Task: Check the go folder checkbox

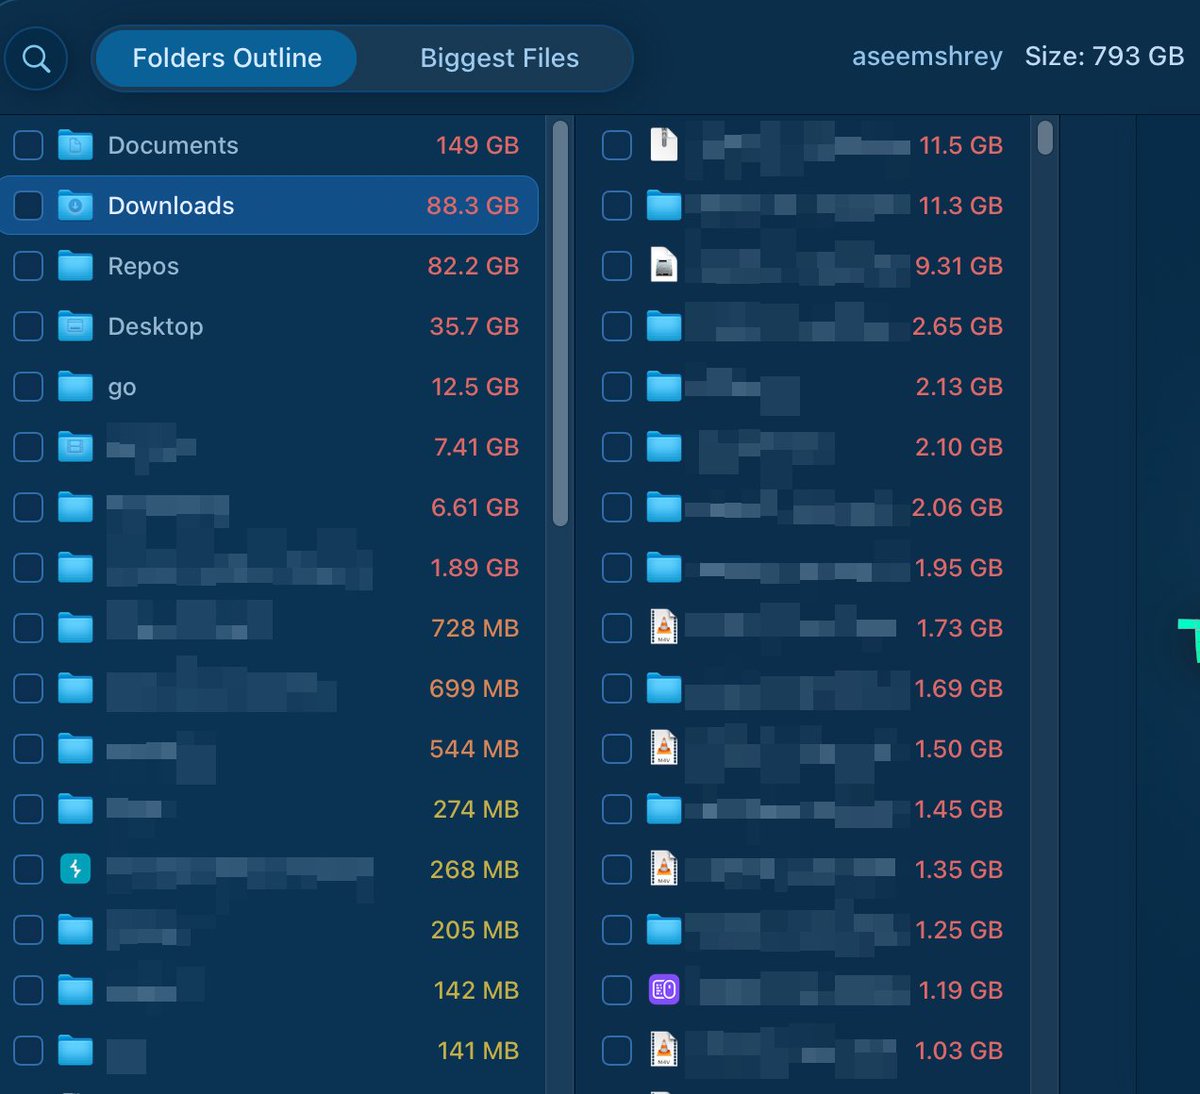Action: click(28, 386)
